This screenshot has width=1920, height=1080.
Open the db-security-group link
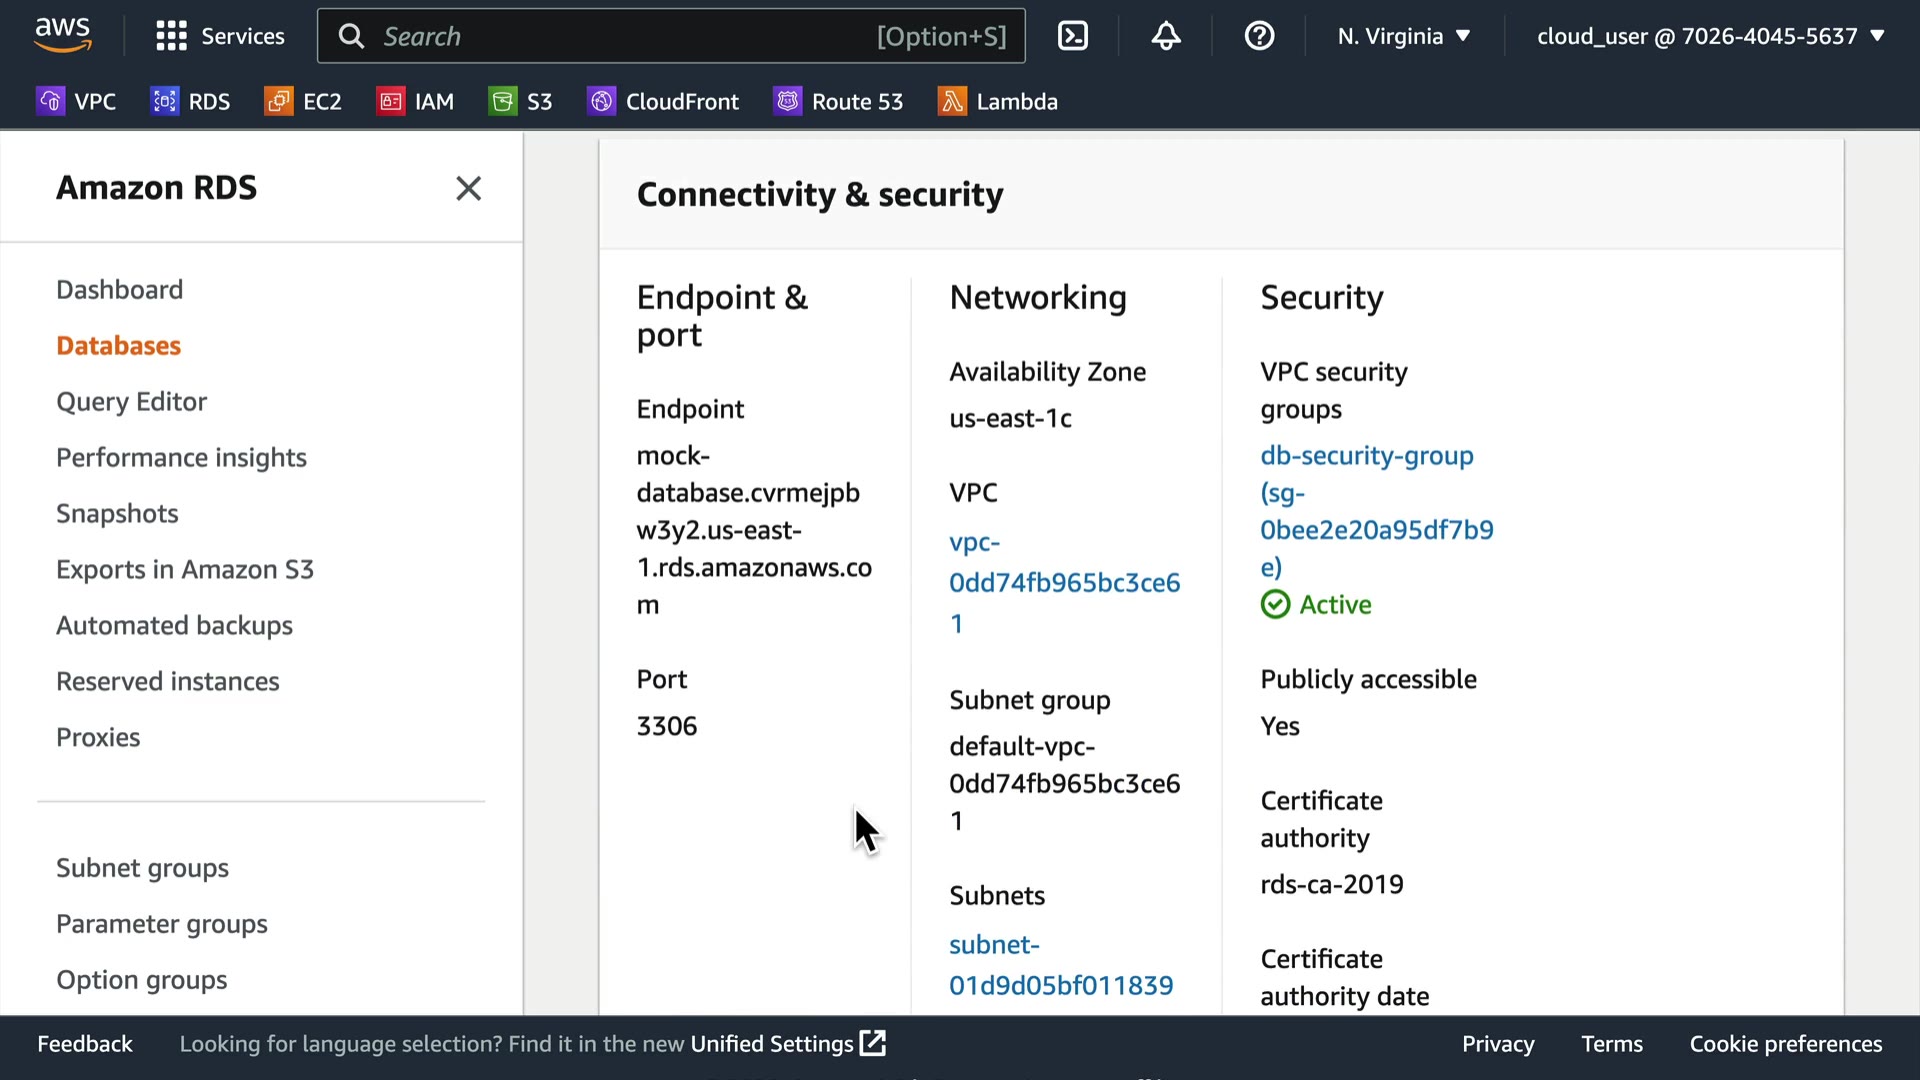pos(1366,456)
